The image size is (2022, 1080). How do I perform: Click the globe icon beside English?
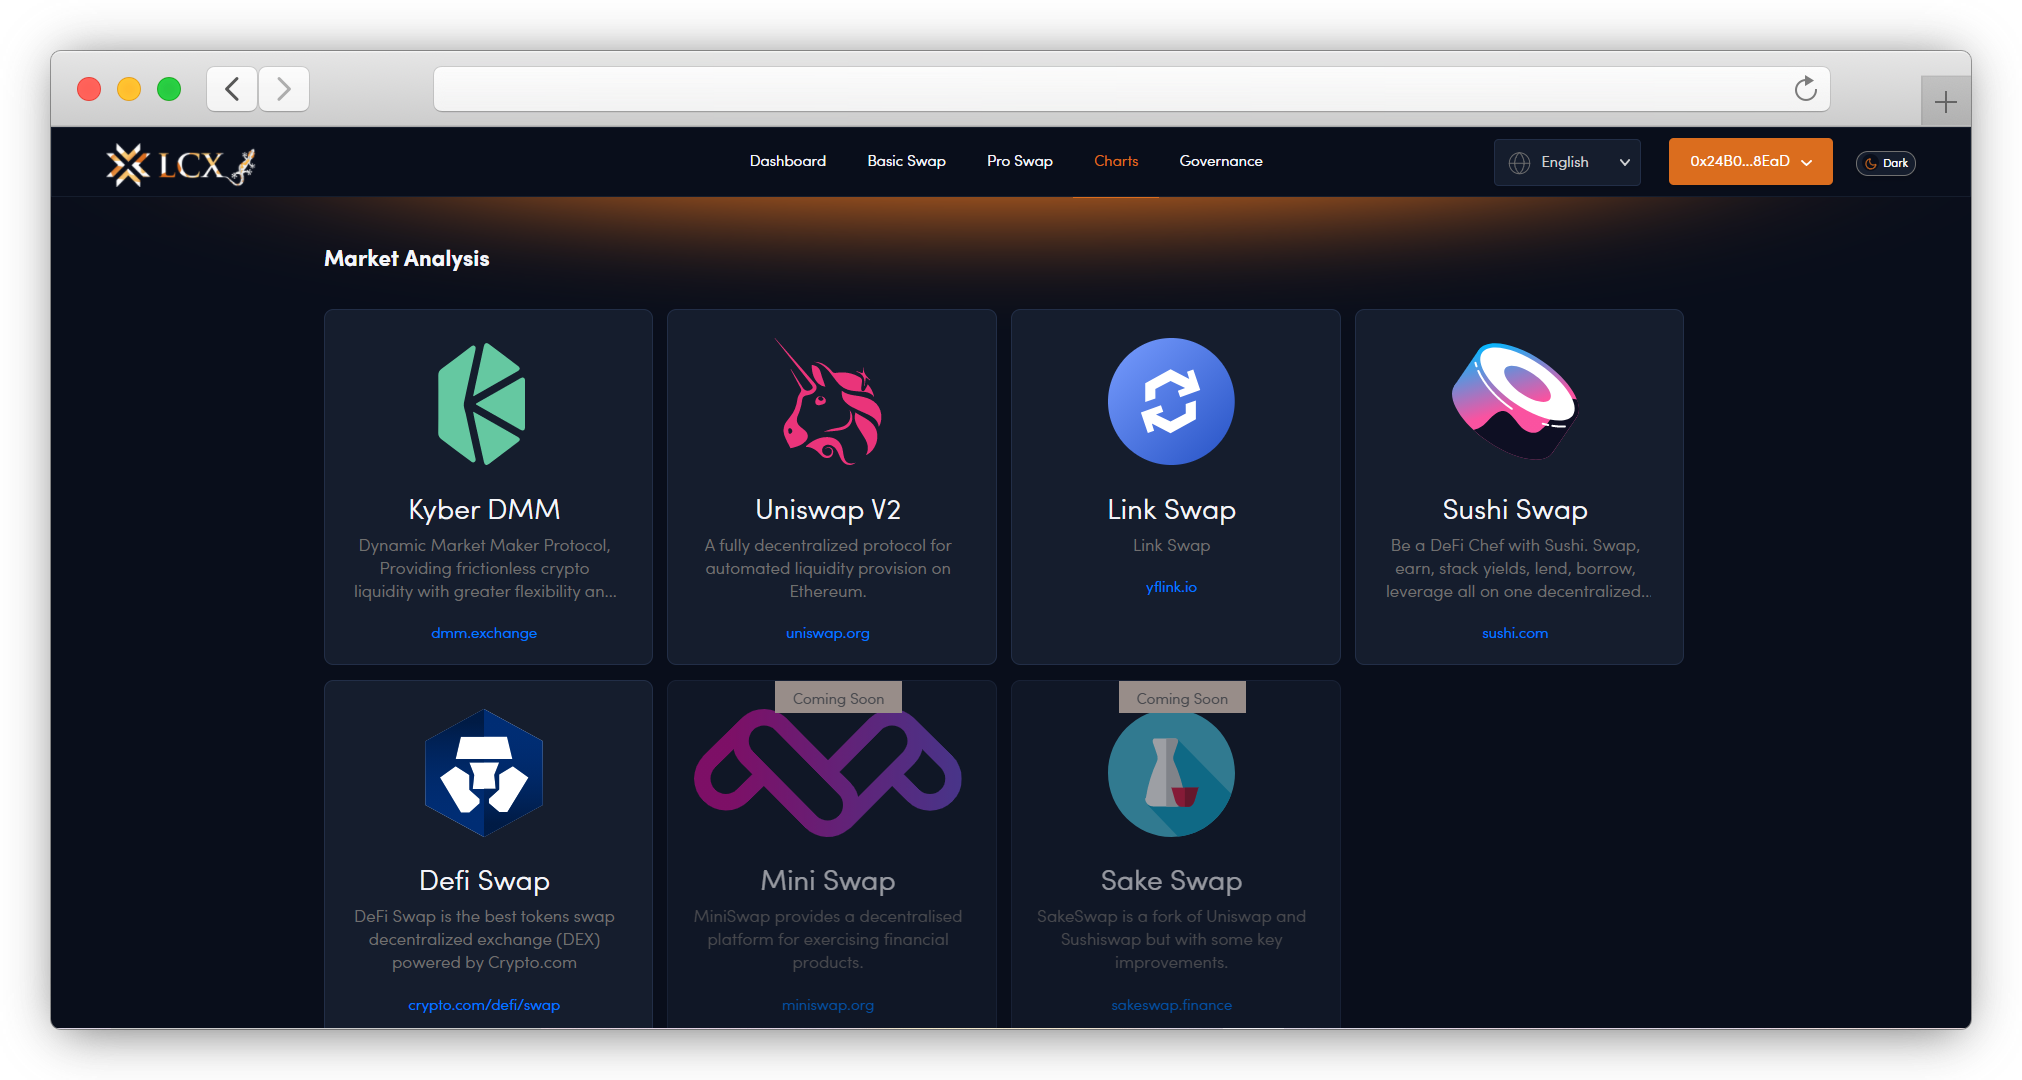pyautogui.click(x=1519, y=162)
